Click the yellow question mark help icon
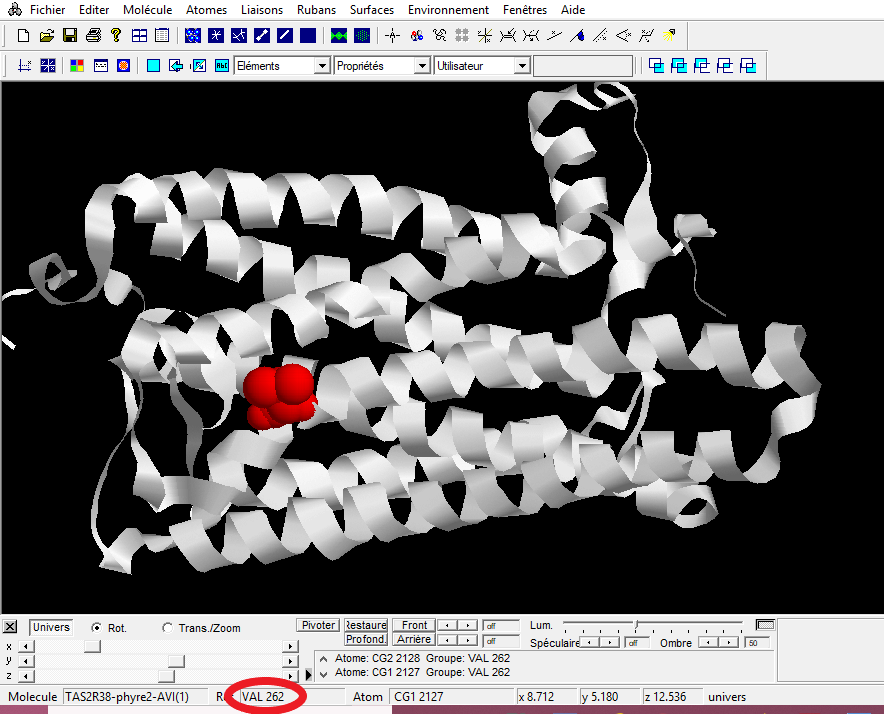 coord(116,36)
